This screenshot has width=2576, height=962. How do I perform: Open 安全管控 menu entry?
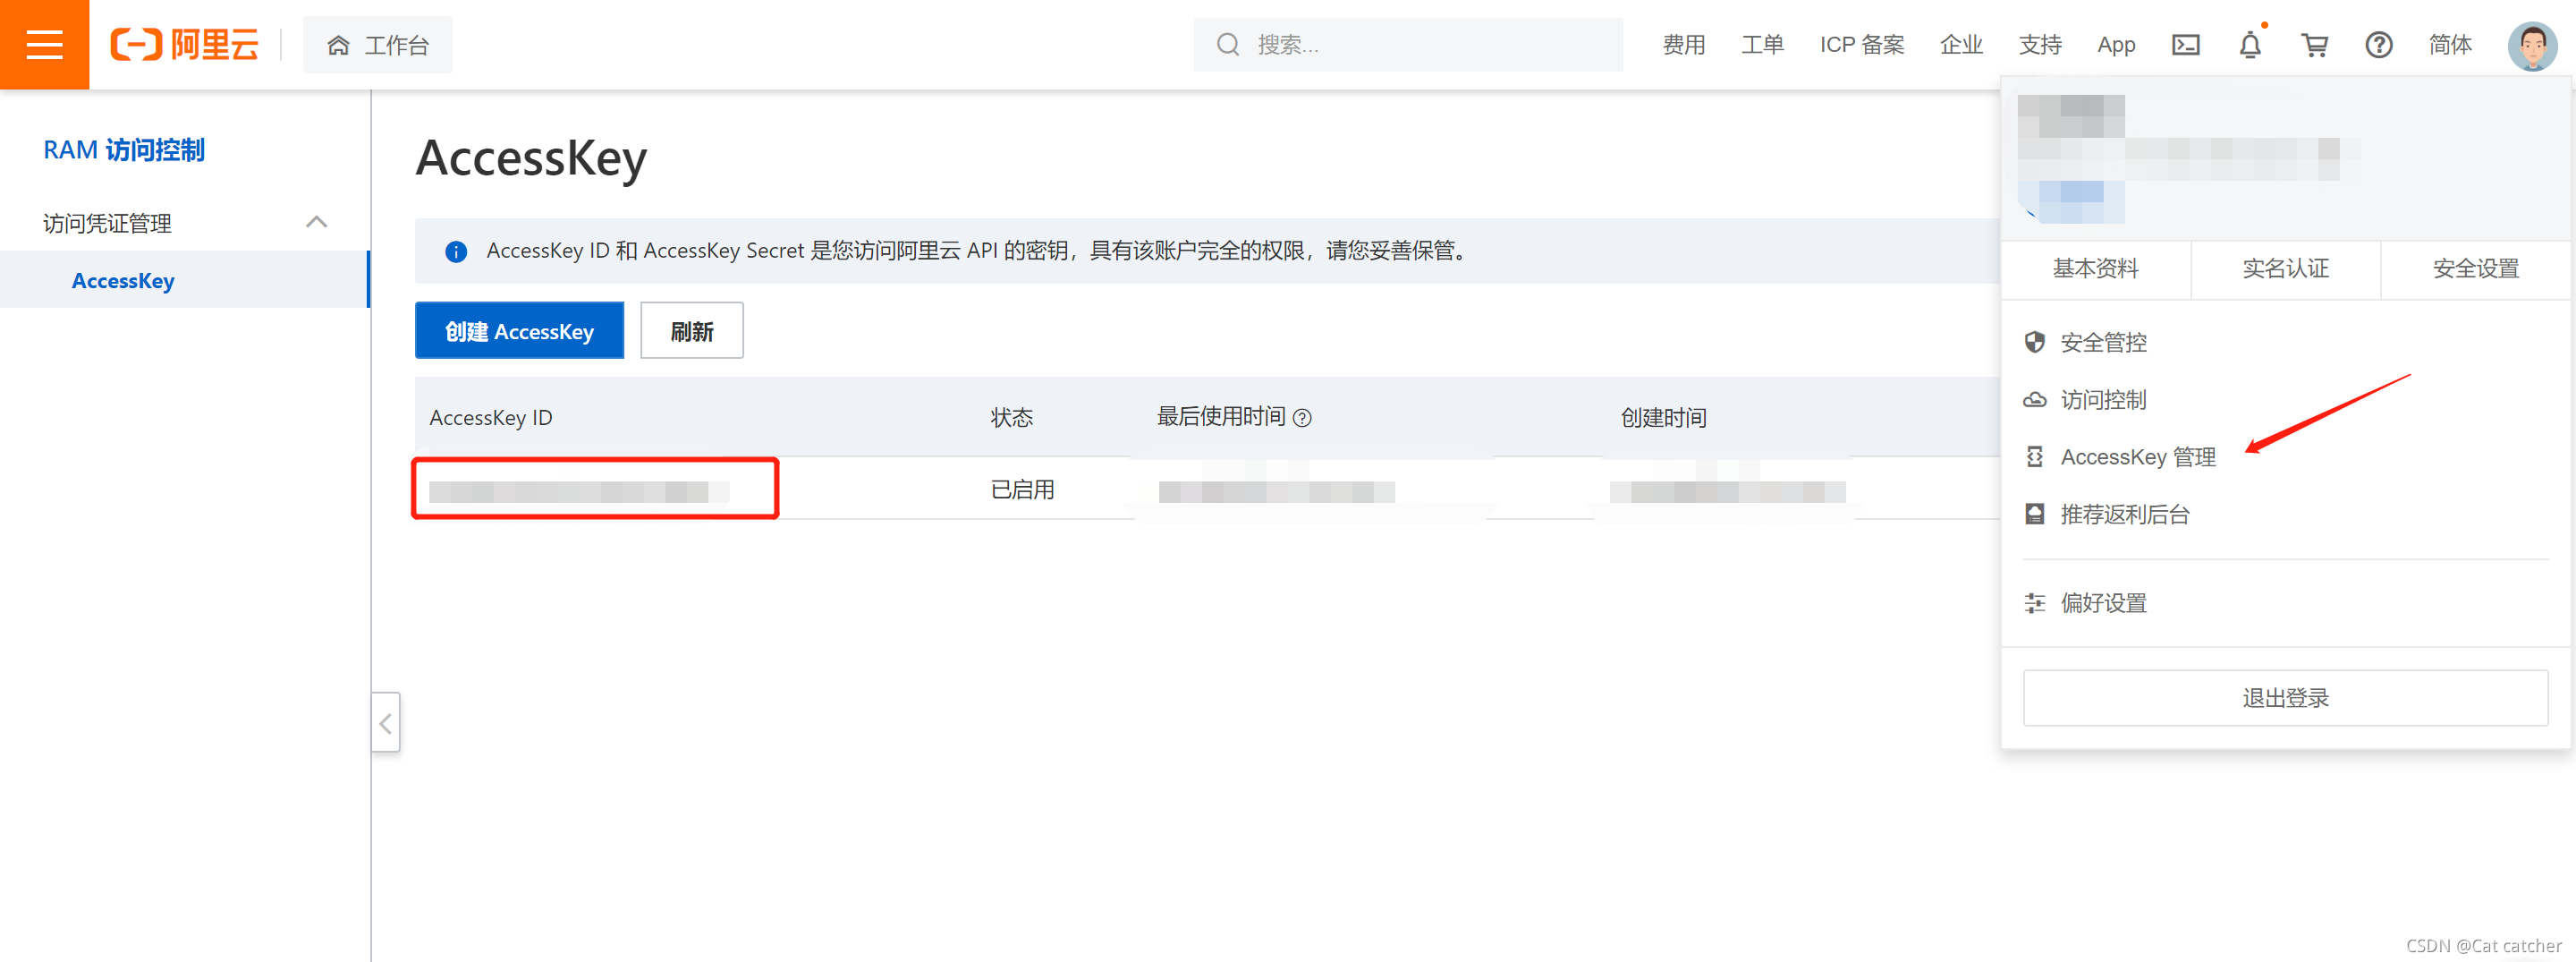2104,343
